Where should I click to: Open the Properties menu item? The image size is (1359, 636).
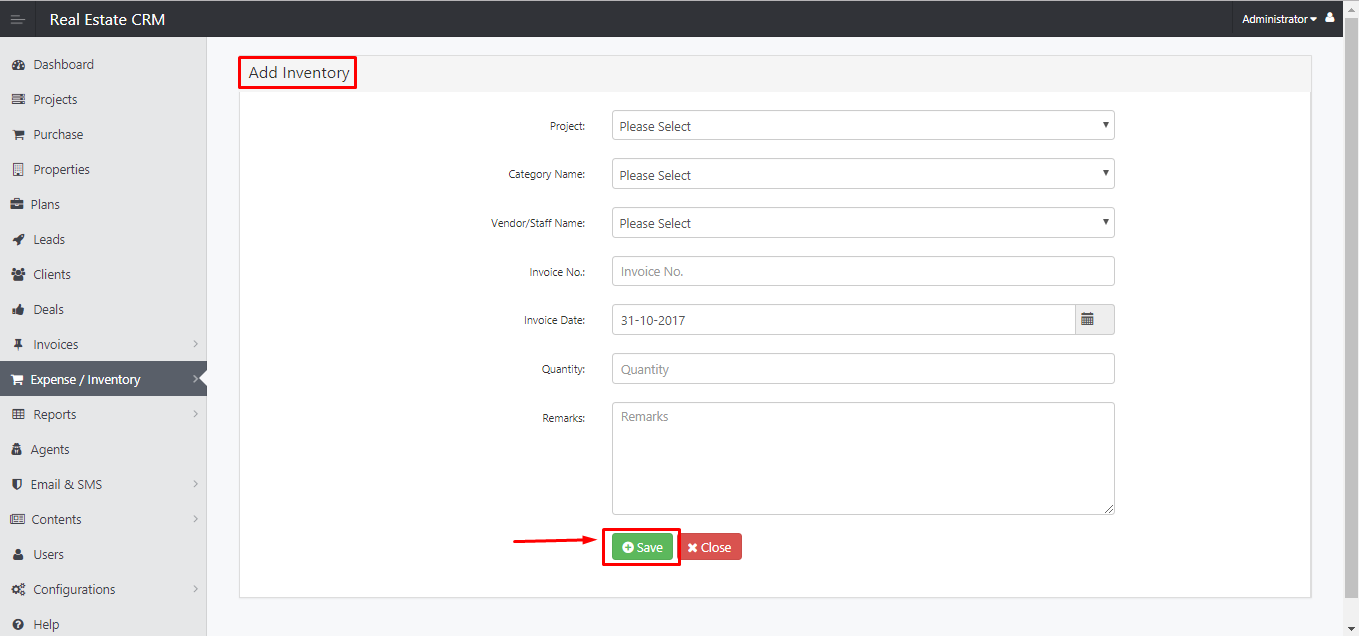tap(103, 170)
